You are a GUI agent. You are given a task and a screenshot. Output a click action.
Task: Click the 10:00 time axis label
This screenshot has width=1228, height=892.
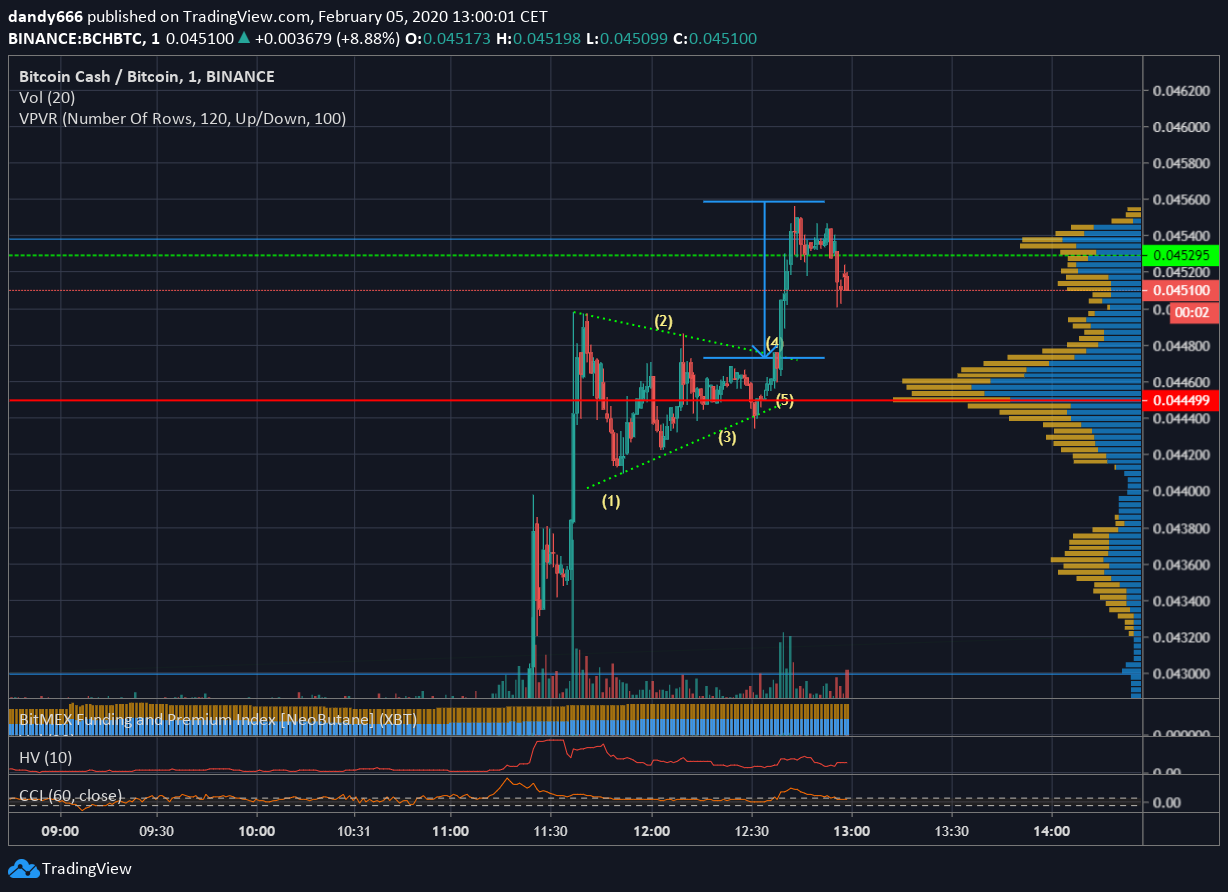click(256, 831)
